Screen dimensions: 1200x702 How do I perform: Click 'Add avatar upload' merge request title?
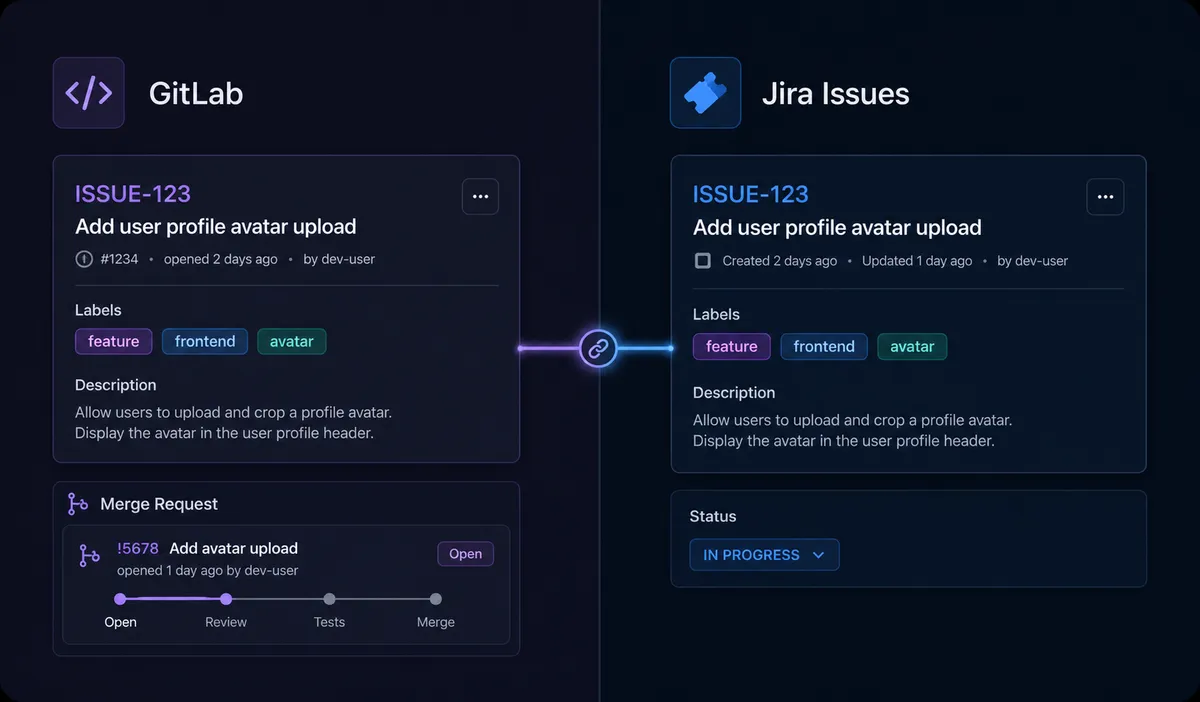pyautogui.click(x=234, y=548)
